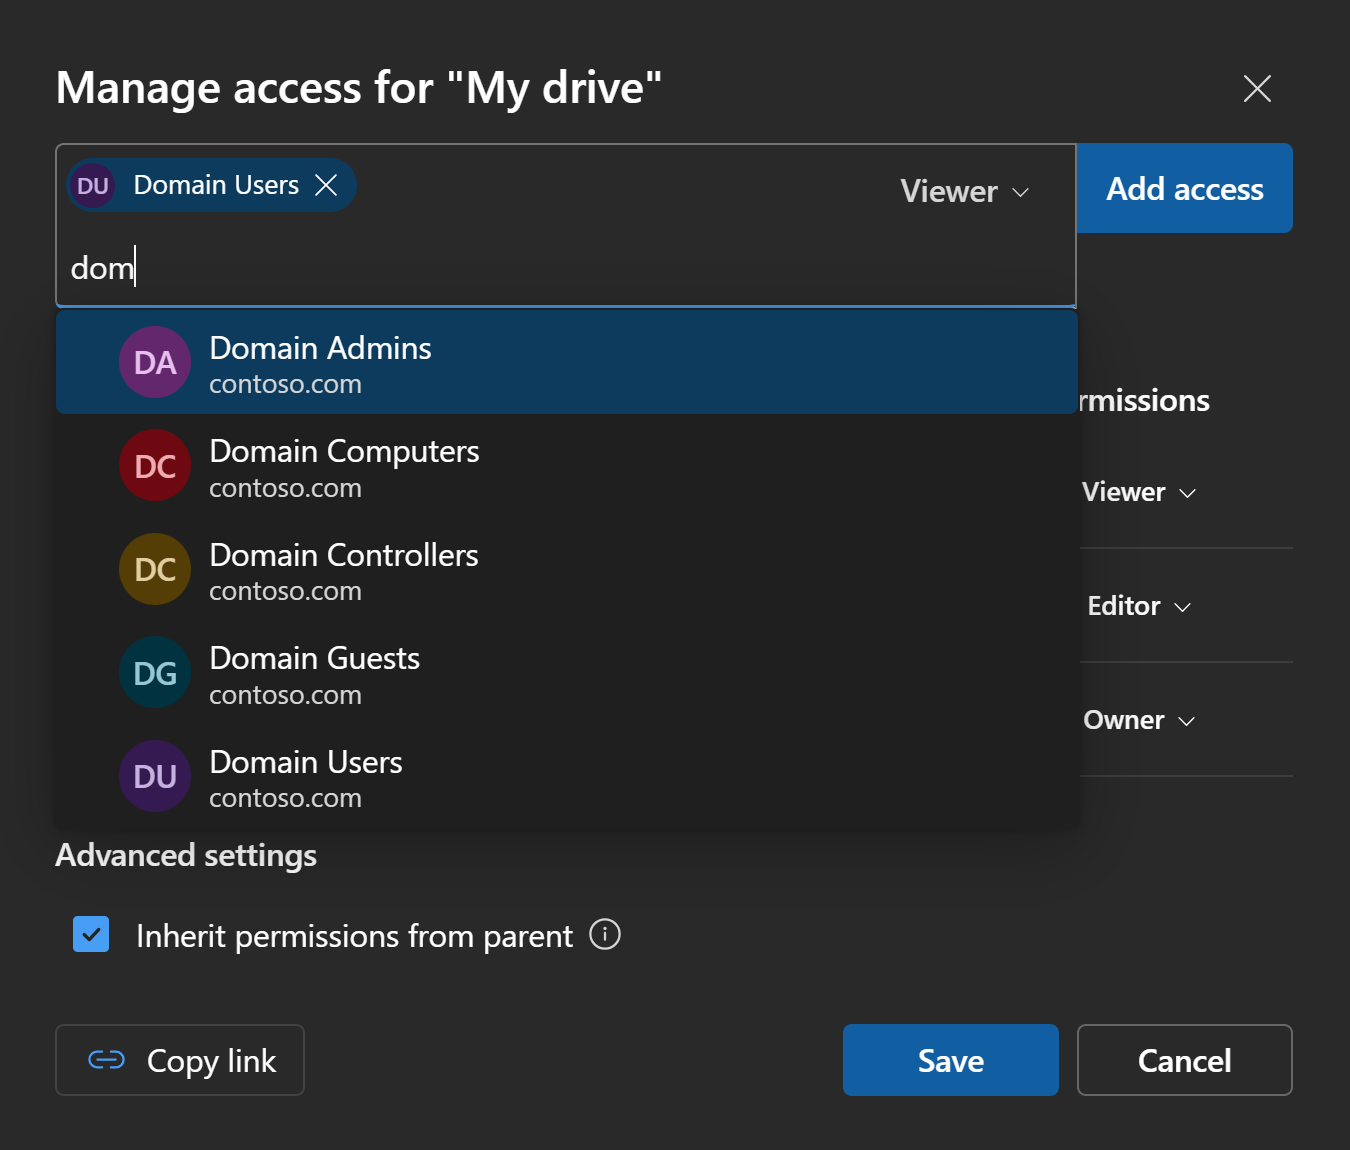Uncheck Inherit permissions from parent

click(x=91, y=935)
